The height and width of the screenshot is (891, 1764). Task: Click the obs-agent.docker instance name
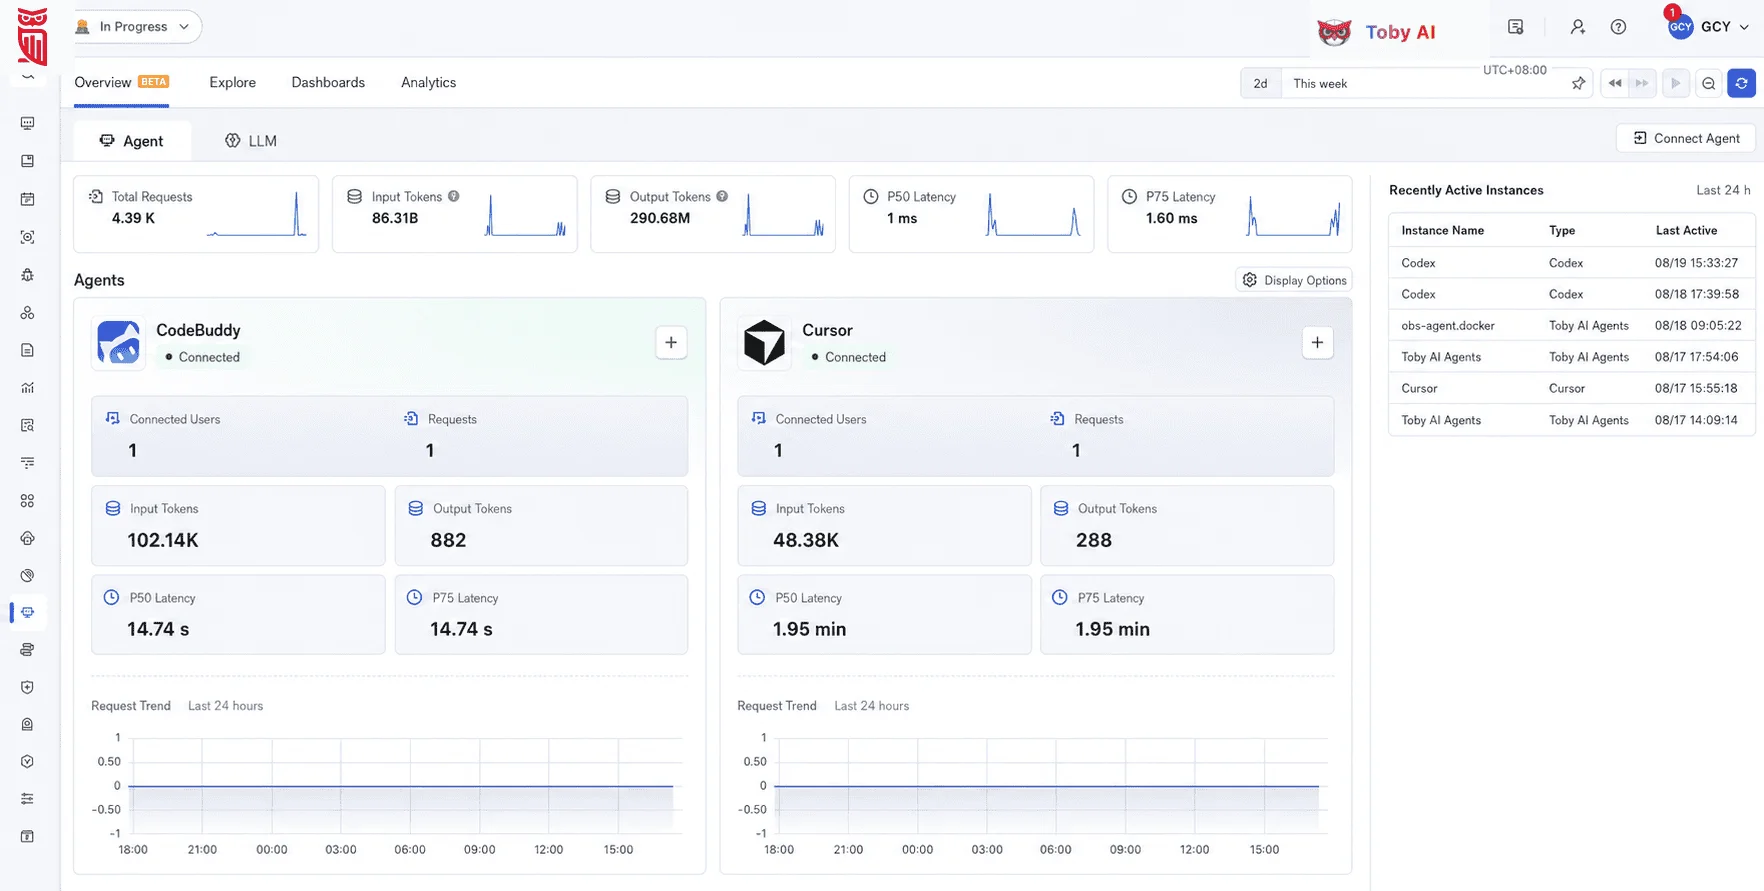pos(1448,325)
